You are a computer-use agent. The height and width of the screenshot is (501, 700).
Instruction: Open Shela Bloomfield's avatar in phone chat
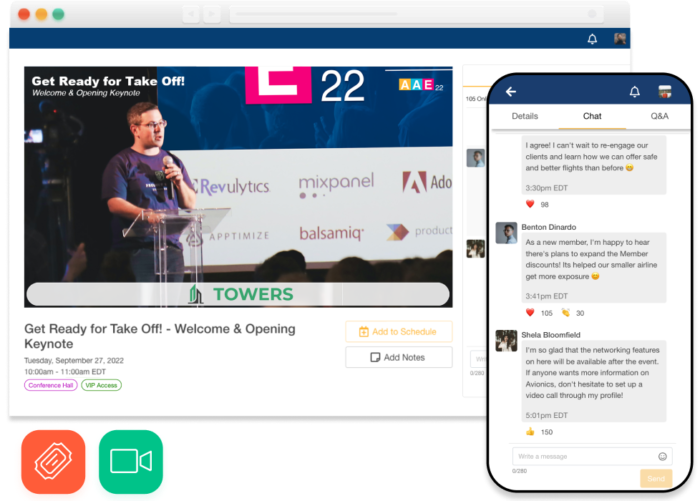pyautogui.click(x=506, y=341)
